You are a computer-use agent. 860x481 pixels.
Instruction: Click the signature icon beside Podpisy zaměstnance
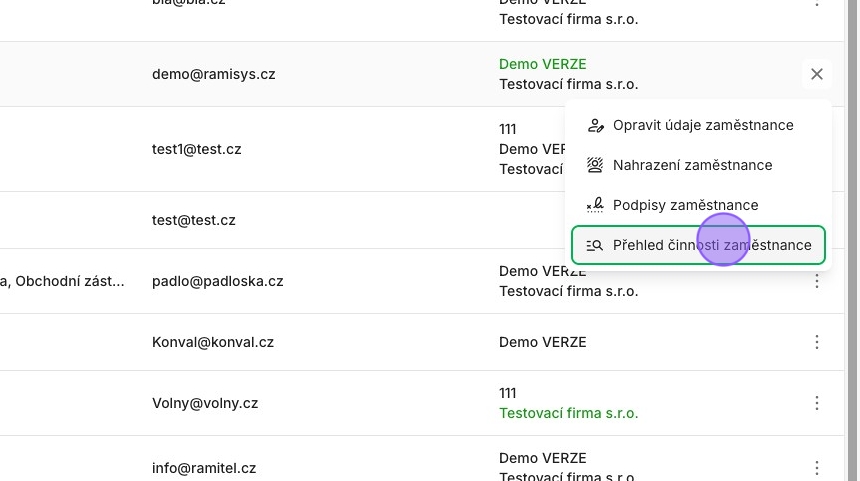click(x=595, y=205)
